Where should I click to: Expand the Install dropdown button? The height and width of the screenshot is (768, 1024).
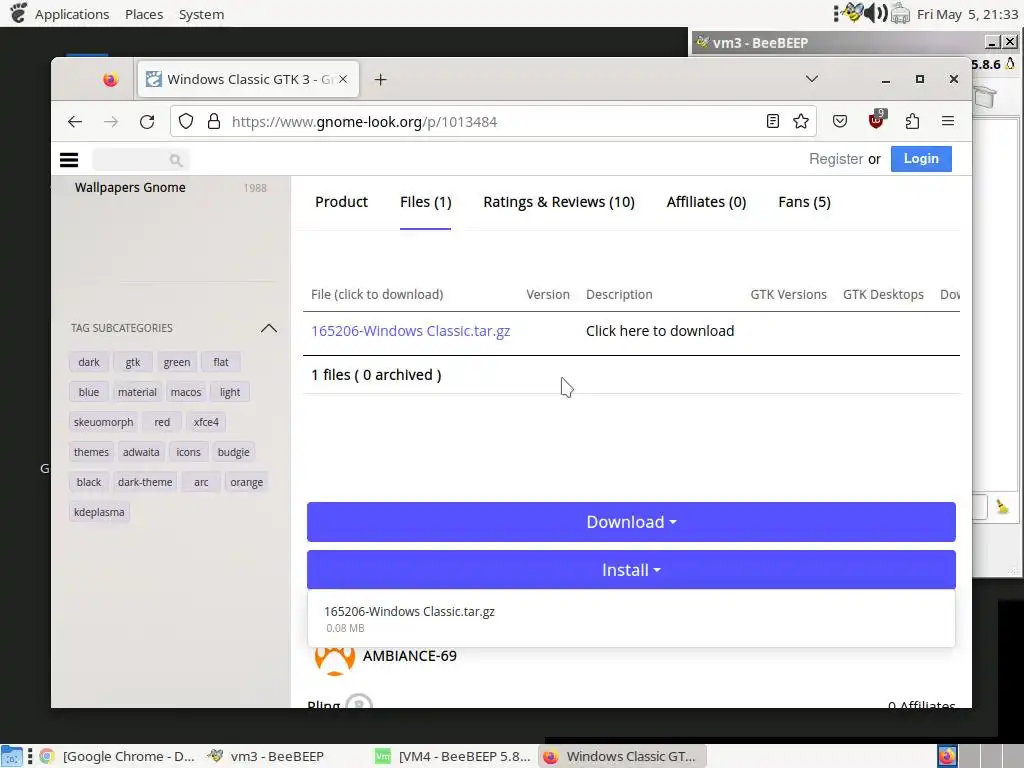click(x=631, y=570)
